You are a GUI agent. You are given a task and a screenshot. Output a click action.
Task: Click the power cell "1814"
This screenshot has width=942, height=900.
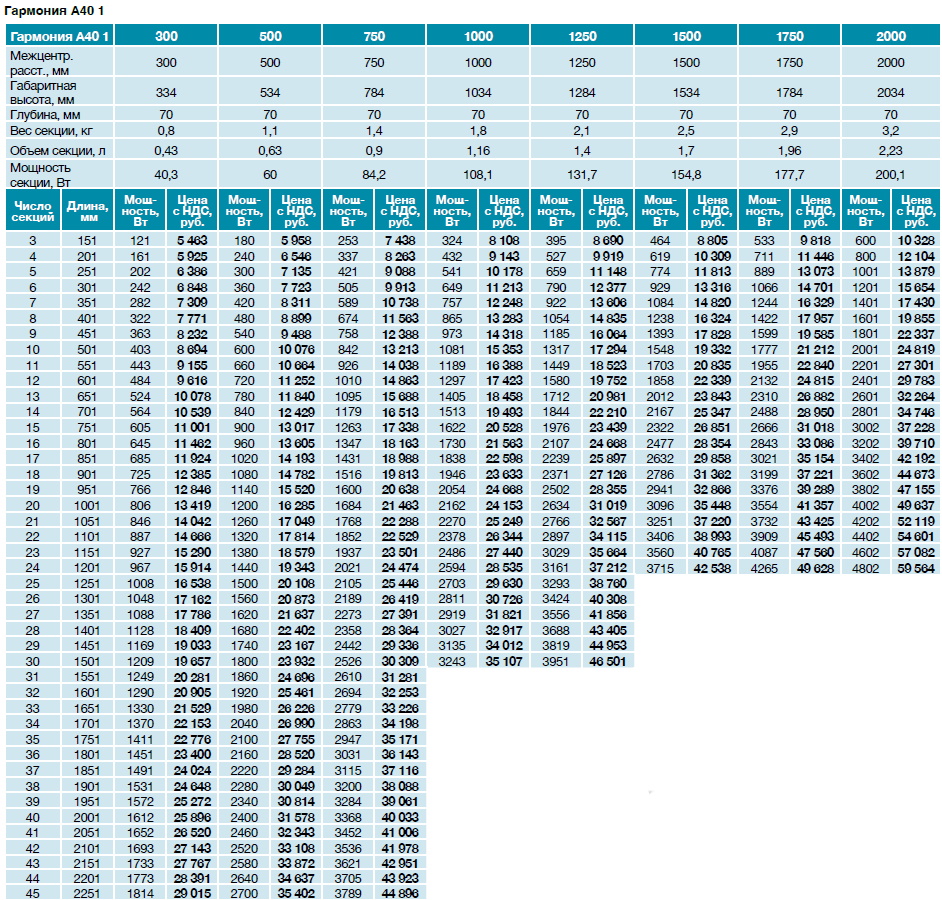(x=140, y=893)
